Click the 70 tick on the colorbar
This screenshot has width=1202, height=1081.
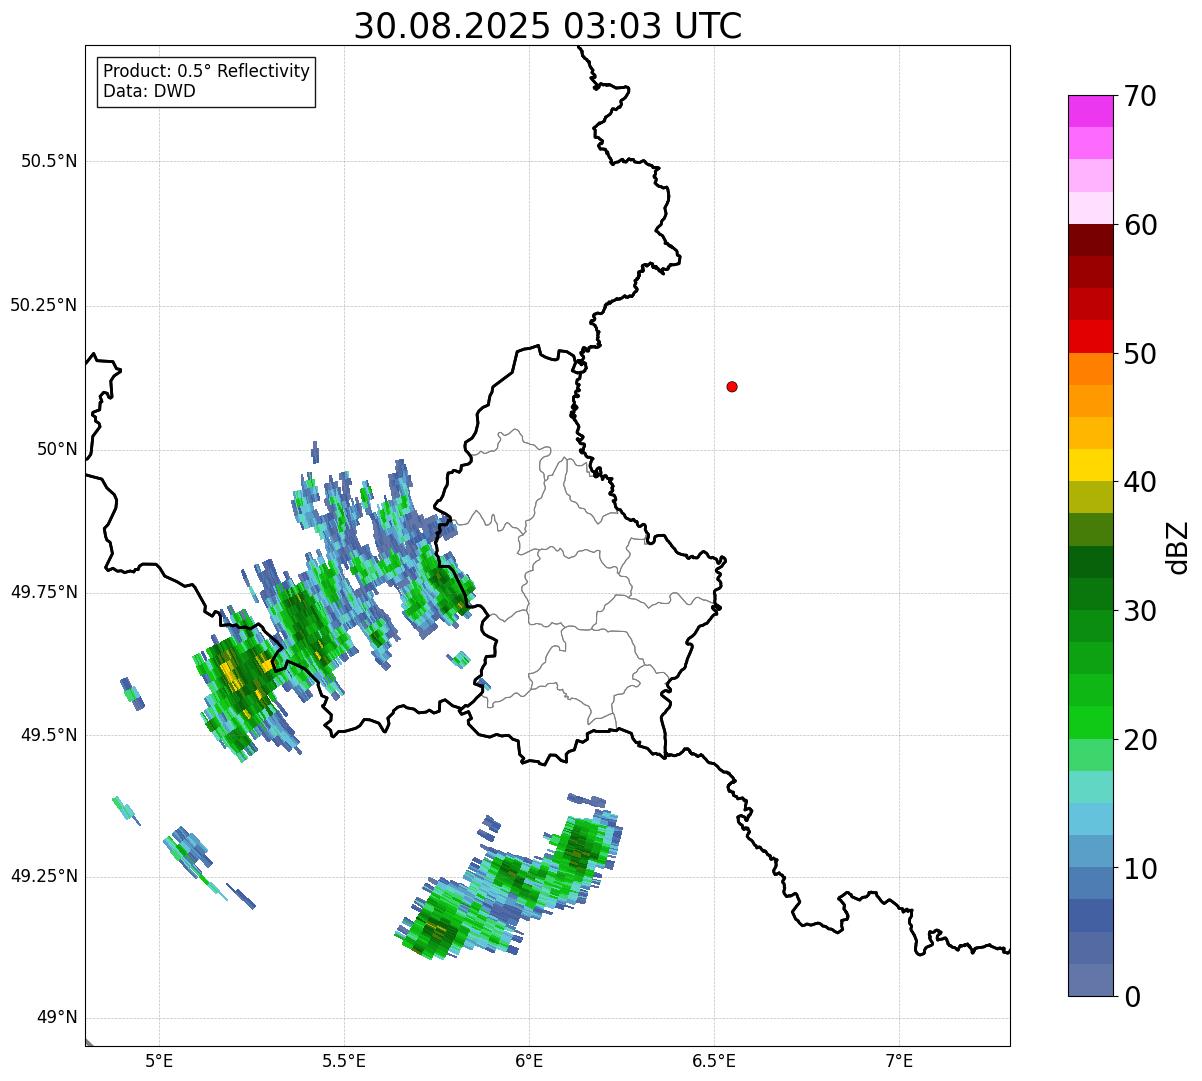[x=1140, y=96]
